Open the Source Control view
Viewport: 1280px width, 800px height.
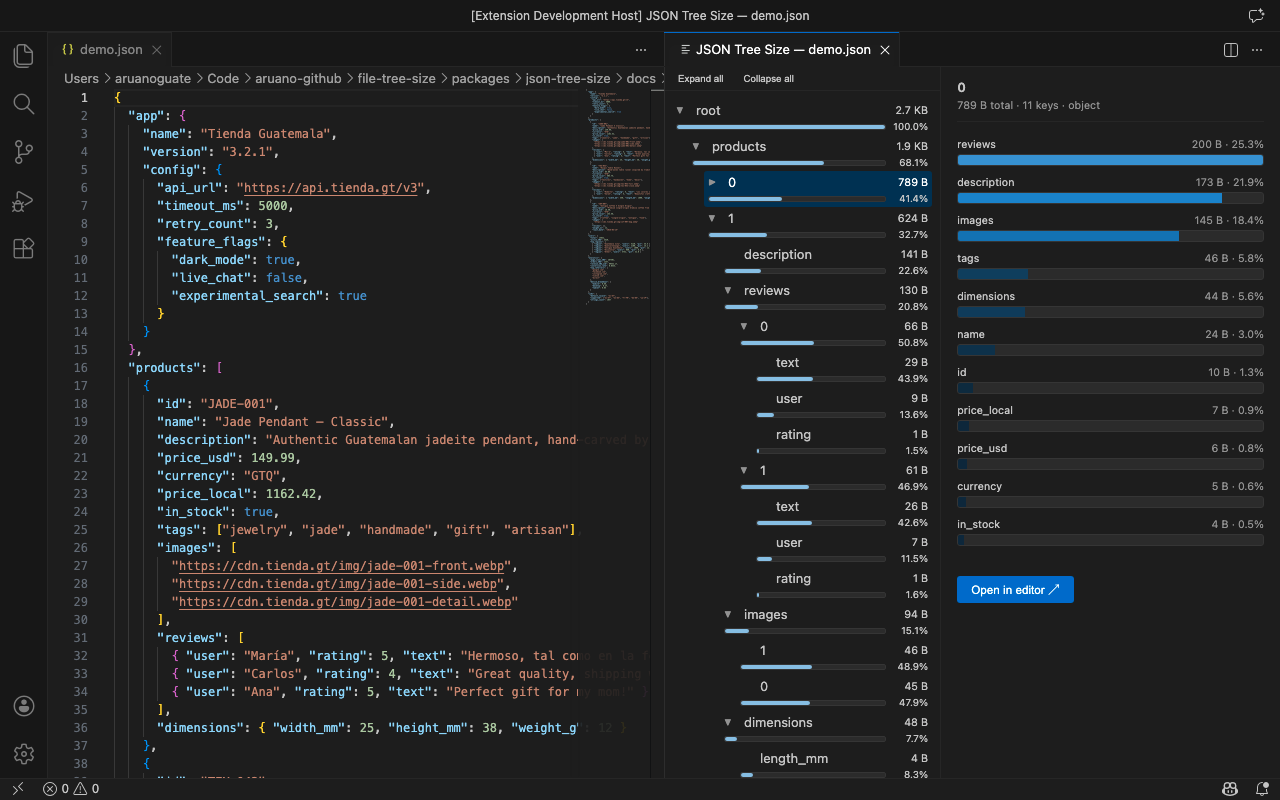click(x=24, y=152)
